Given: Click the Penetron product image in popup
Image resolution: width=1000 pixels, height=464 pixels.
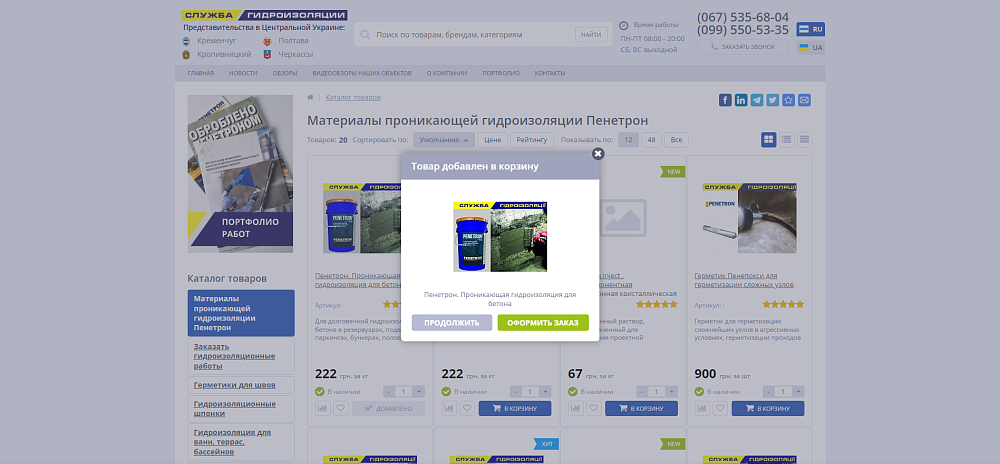Looking at the screenshot, I should point(500,237).
